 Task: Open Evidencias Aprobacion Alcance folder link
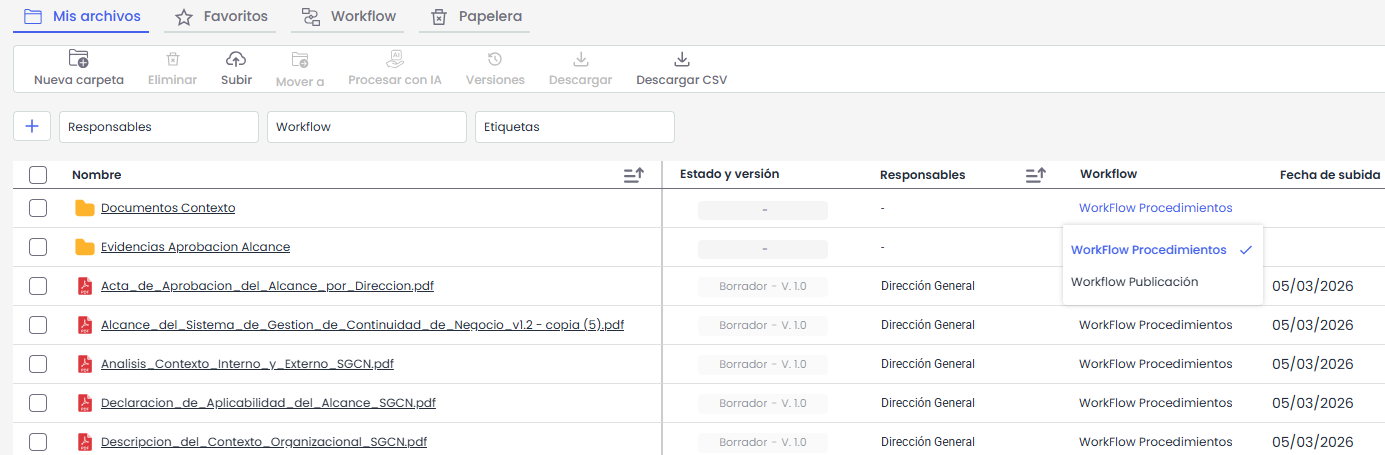point(195,247)
